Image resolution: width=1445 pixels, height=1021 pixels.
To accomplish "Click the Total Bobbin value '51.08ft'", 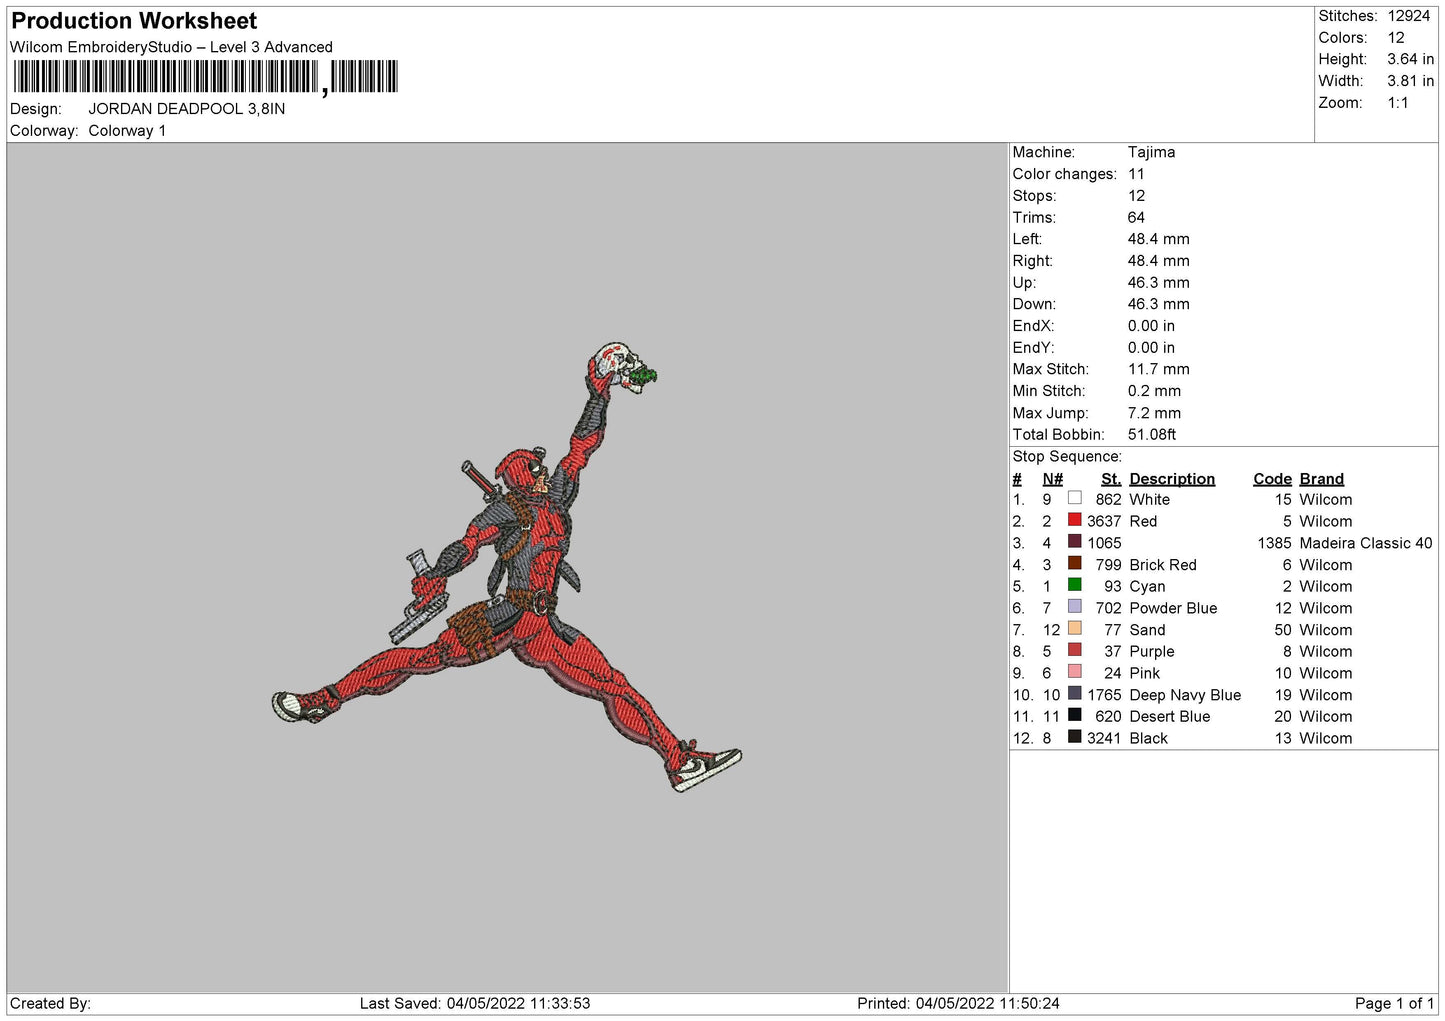I will click(x=1152, y=435).
